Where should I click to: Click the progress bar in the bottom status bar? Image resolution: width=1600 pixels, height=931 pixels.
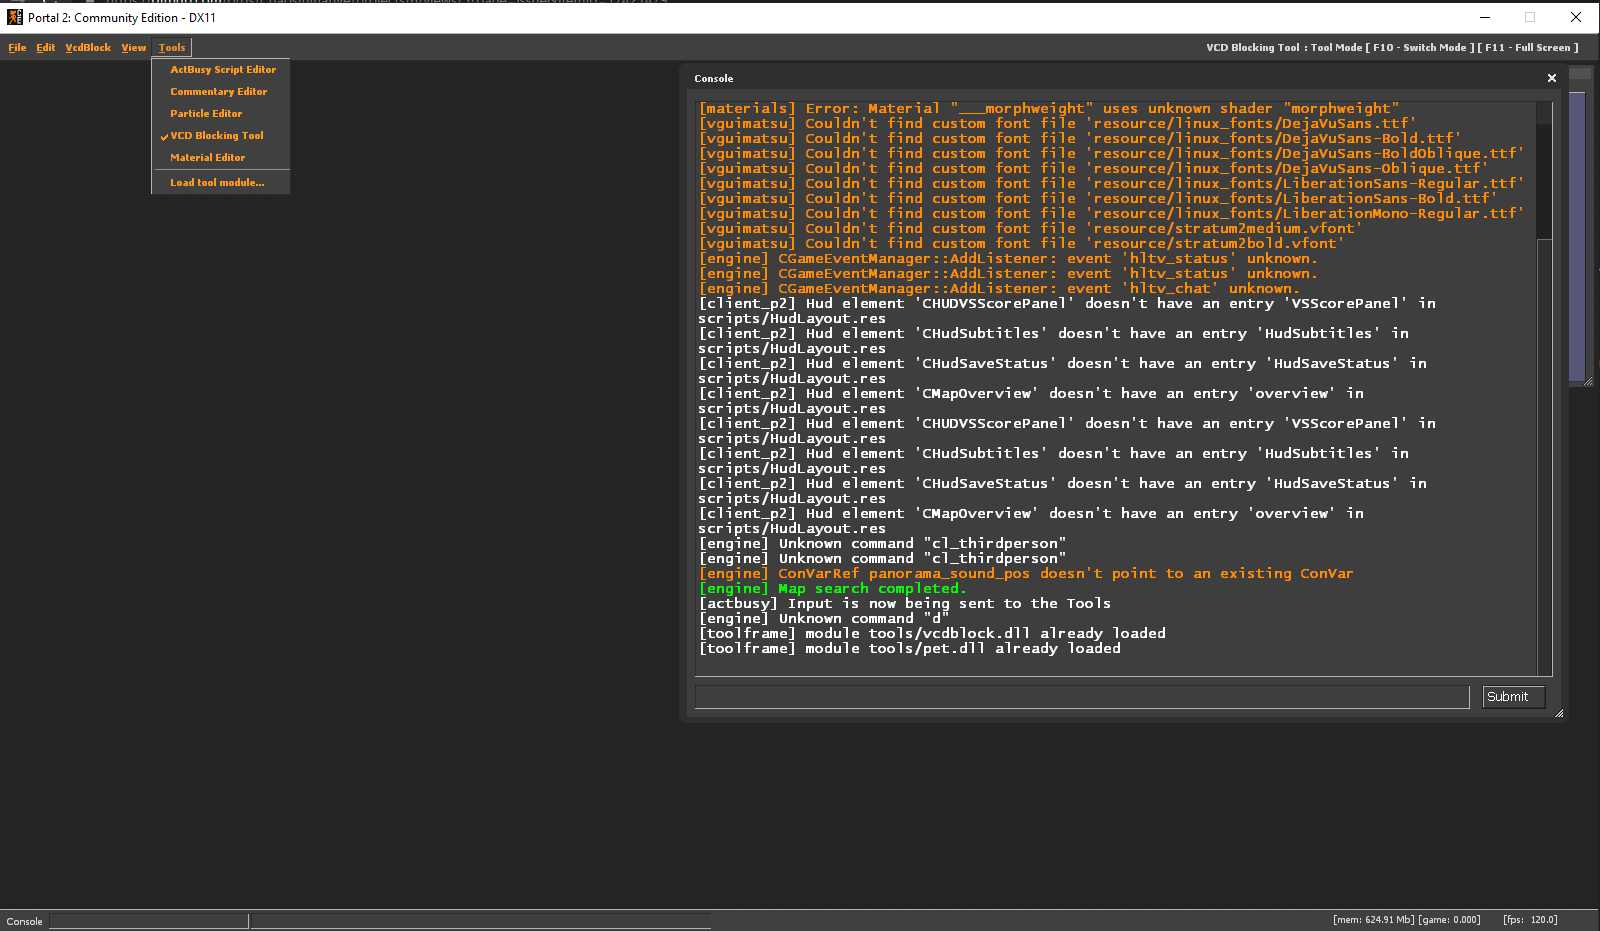148,921
